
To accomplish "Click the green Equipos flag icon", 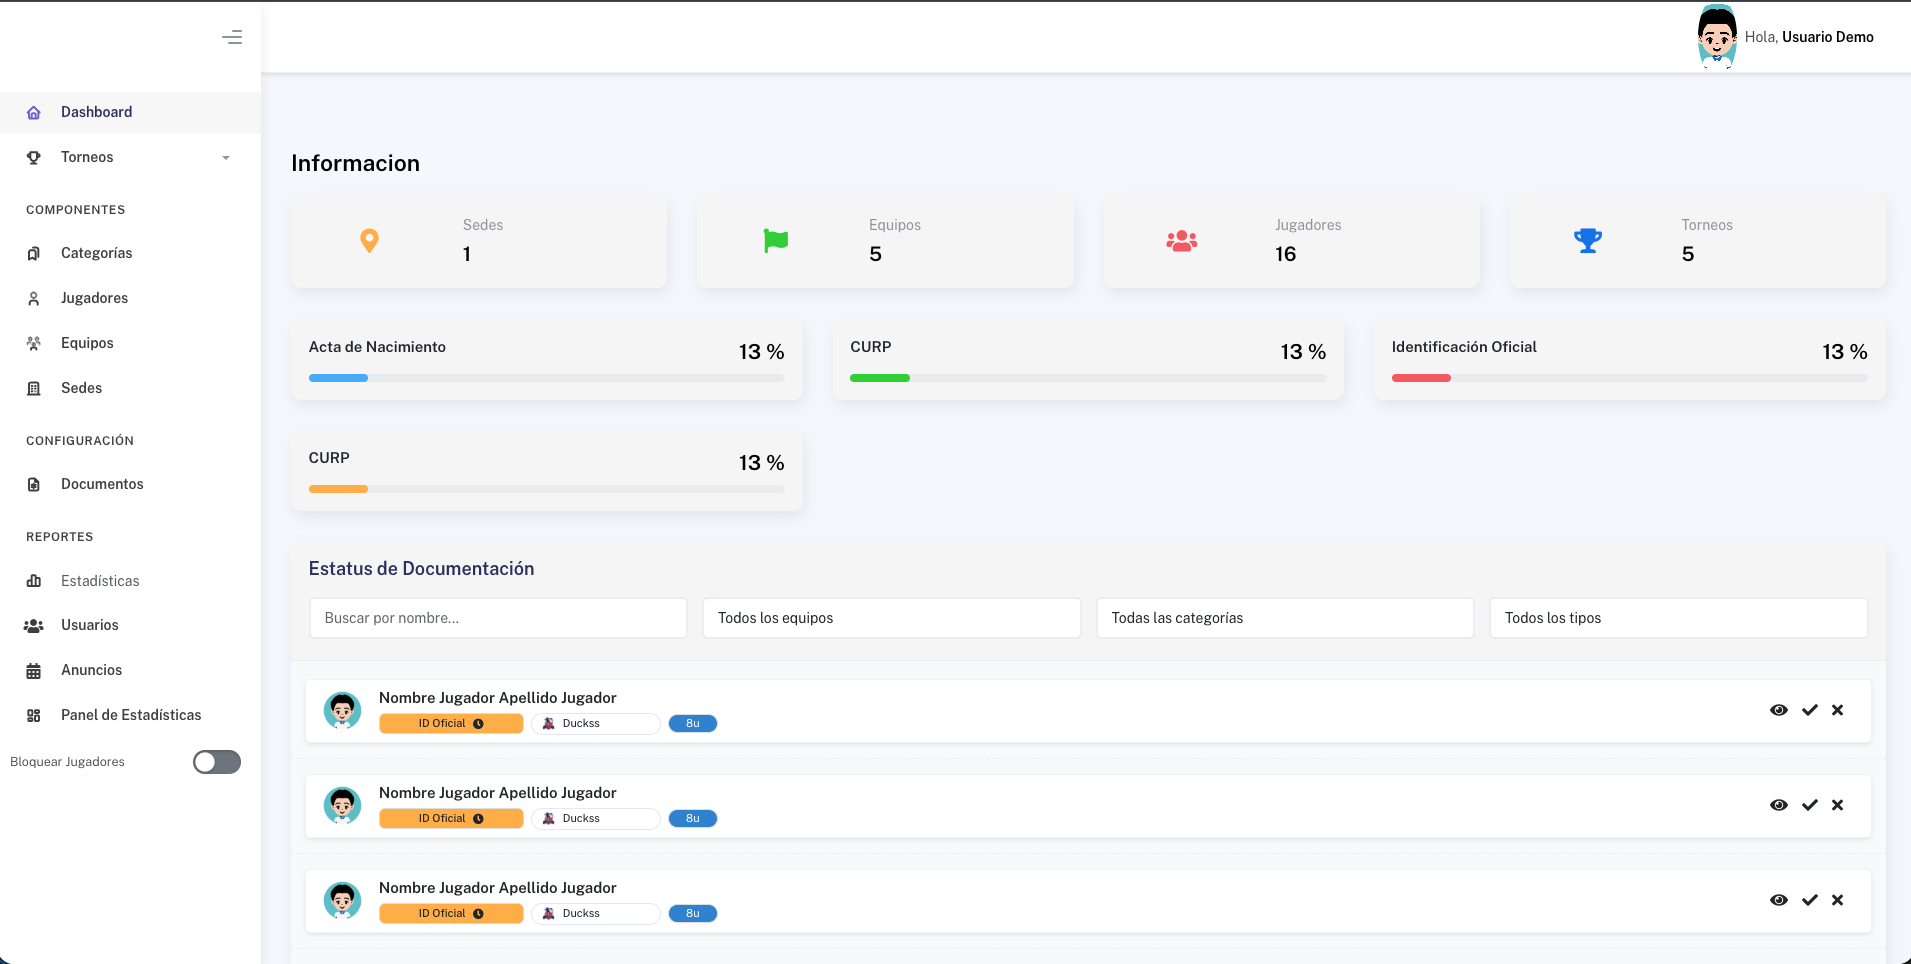I will pyautogui.click(x=776, y=241).
